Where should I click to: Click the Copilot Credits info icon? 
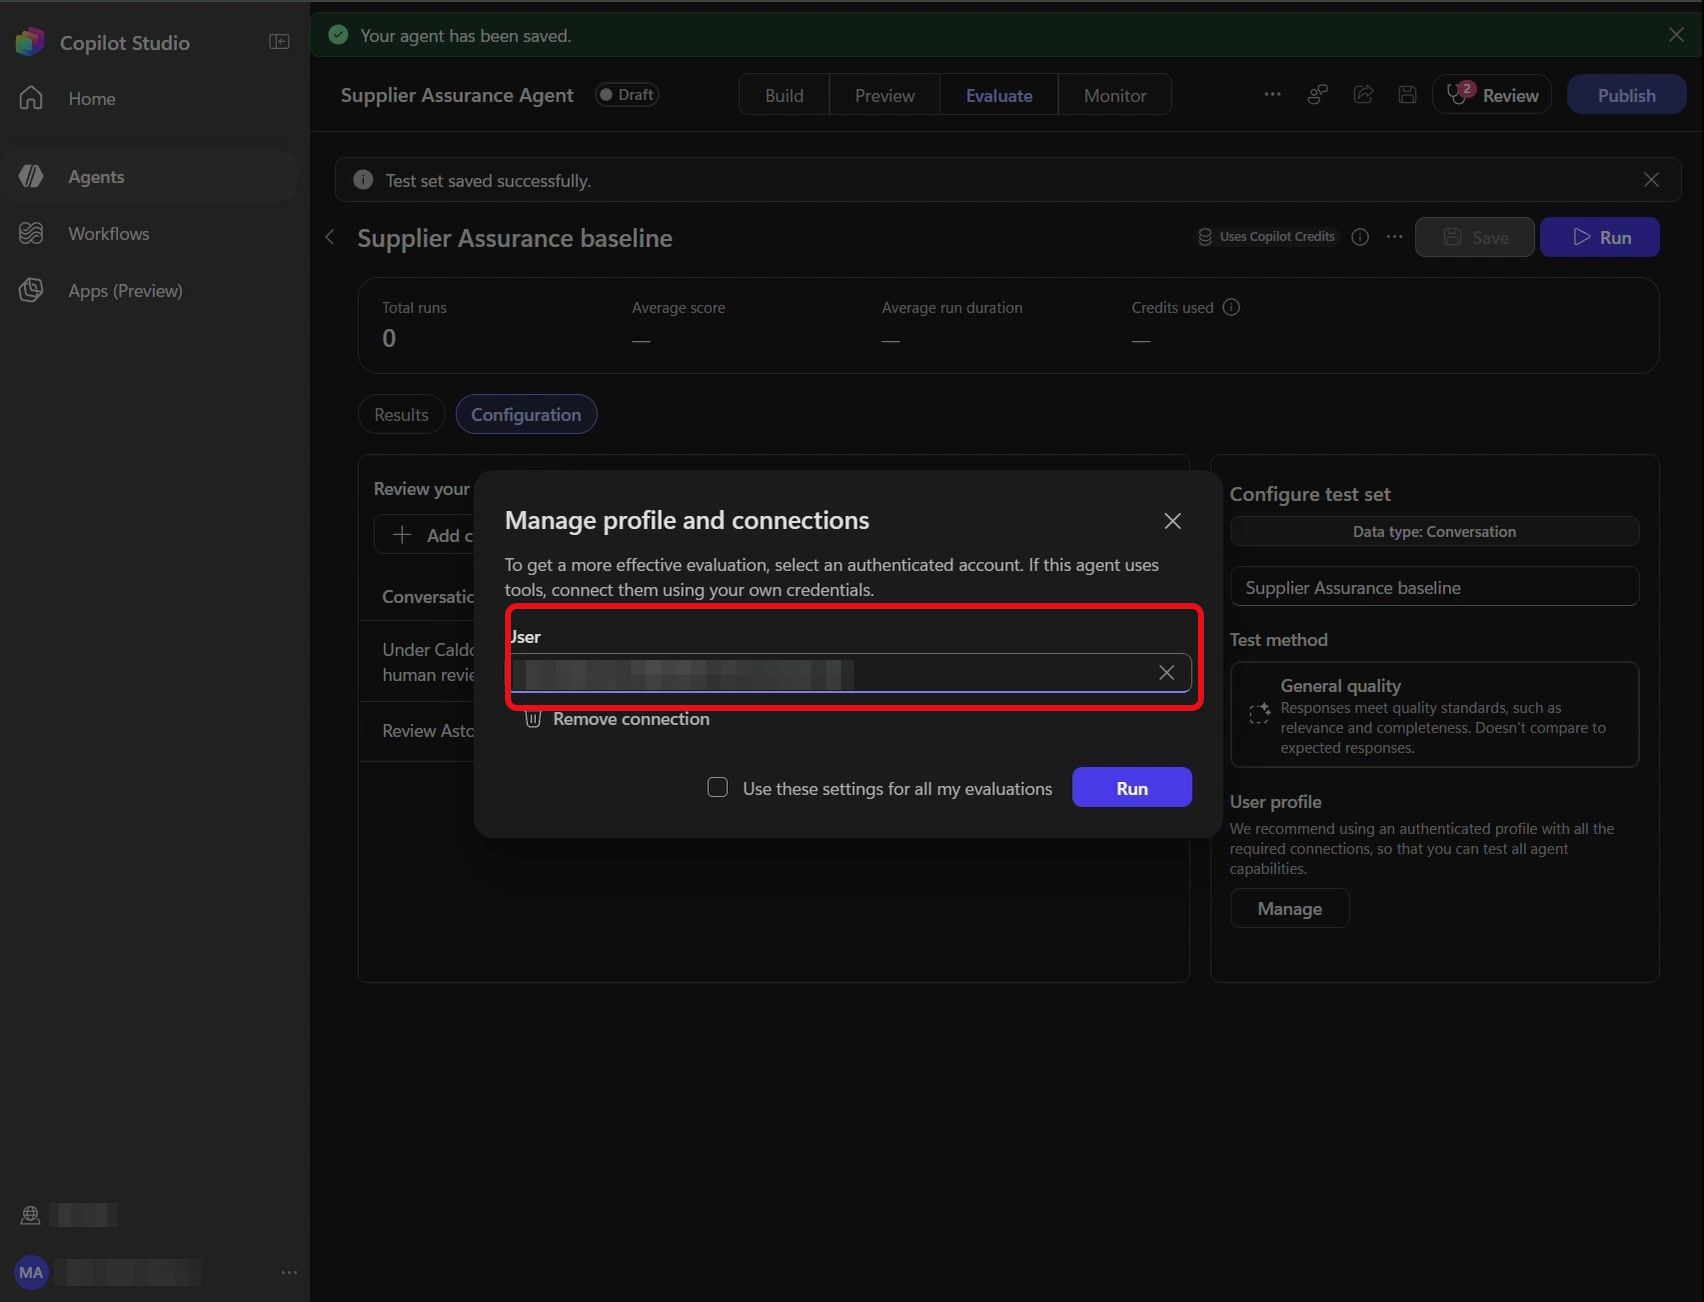pyautogui.click(x=1360, y=237)
